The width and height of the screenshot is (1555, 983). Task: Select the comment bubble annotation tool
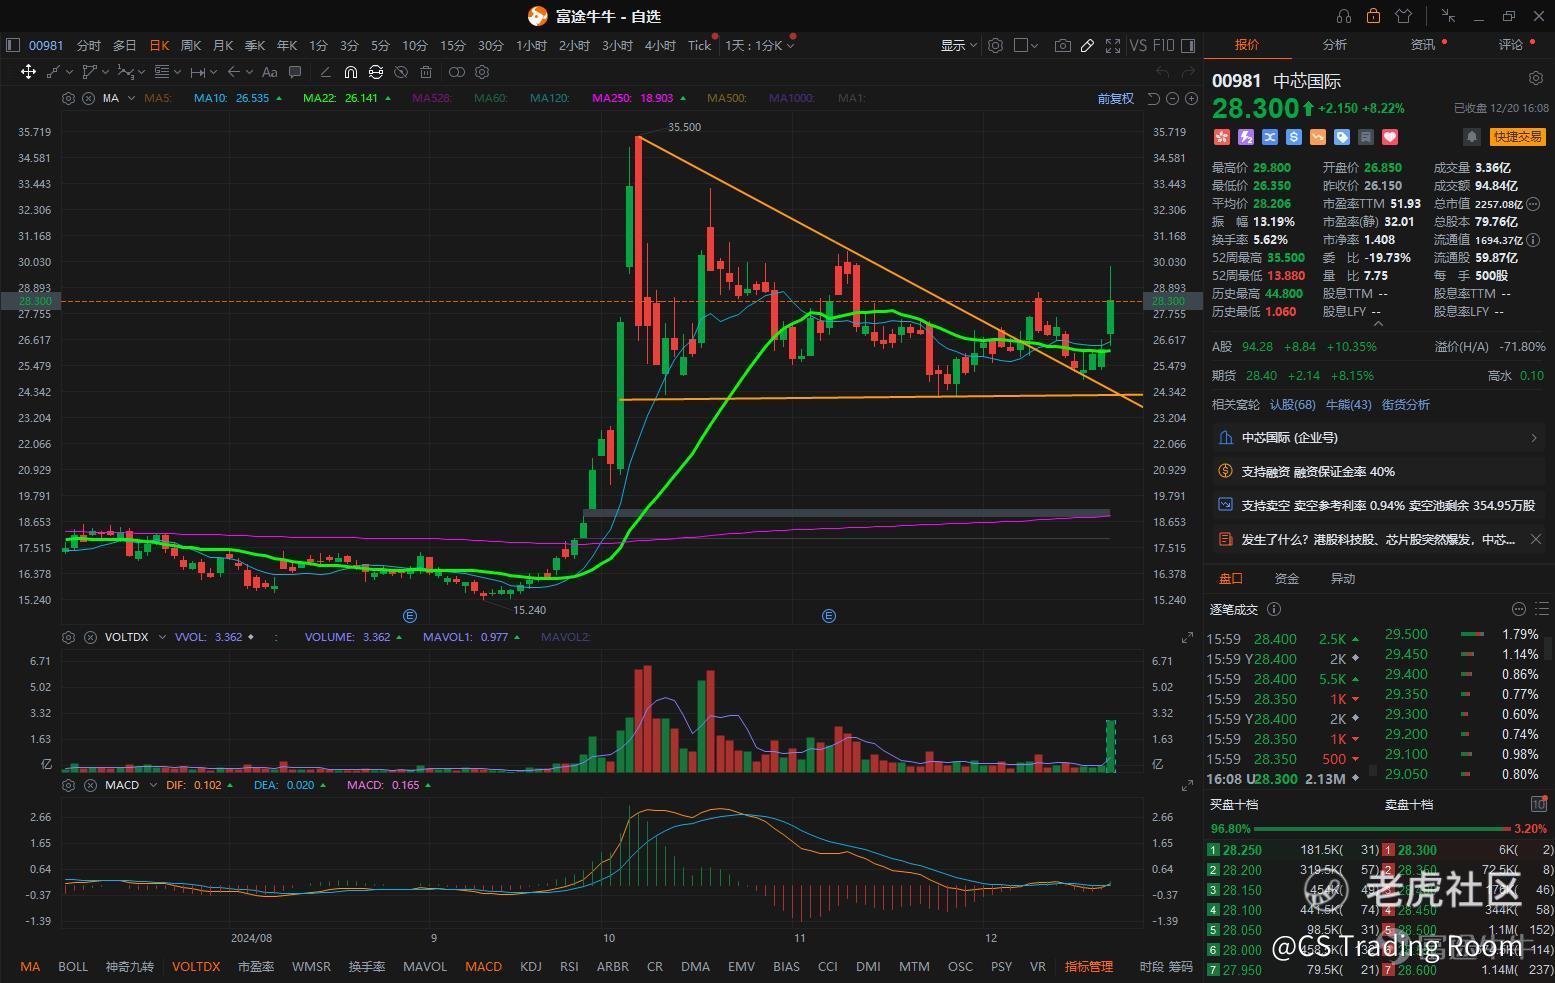point(295,72)
